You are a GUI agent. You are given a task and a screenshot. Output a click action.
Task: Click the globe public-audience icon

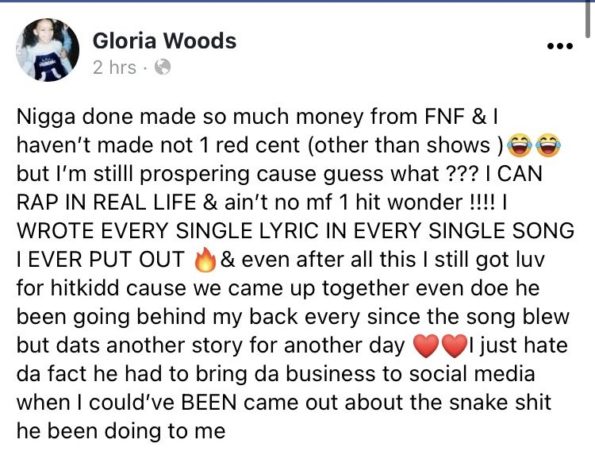(162, 68)
